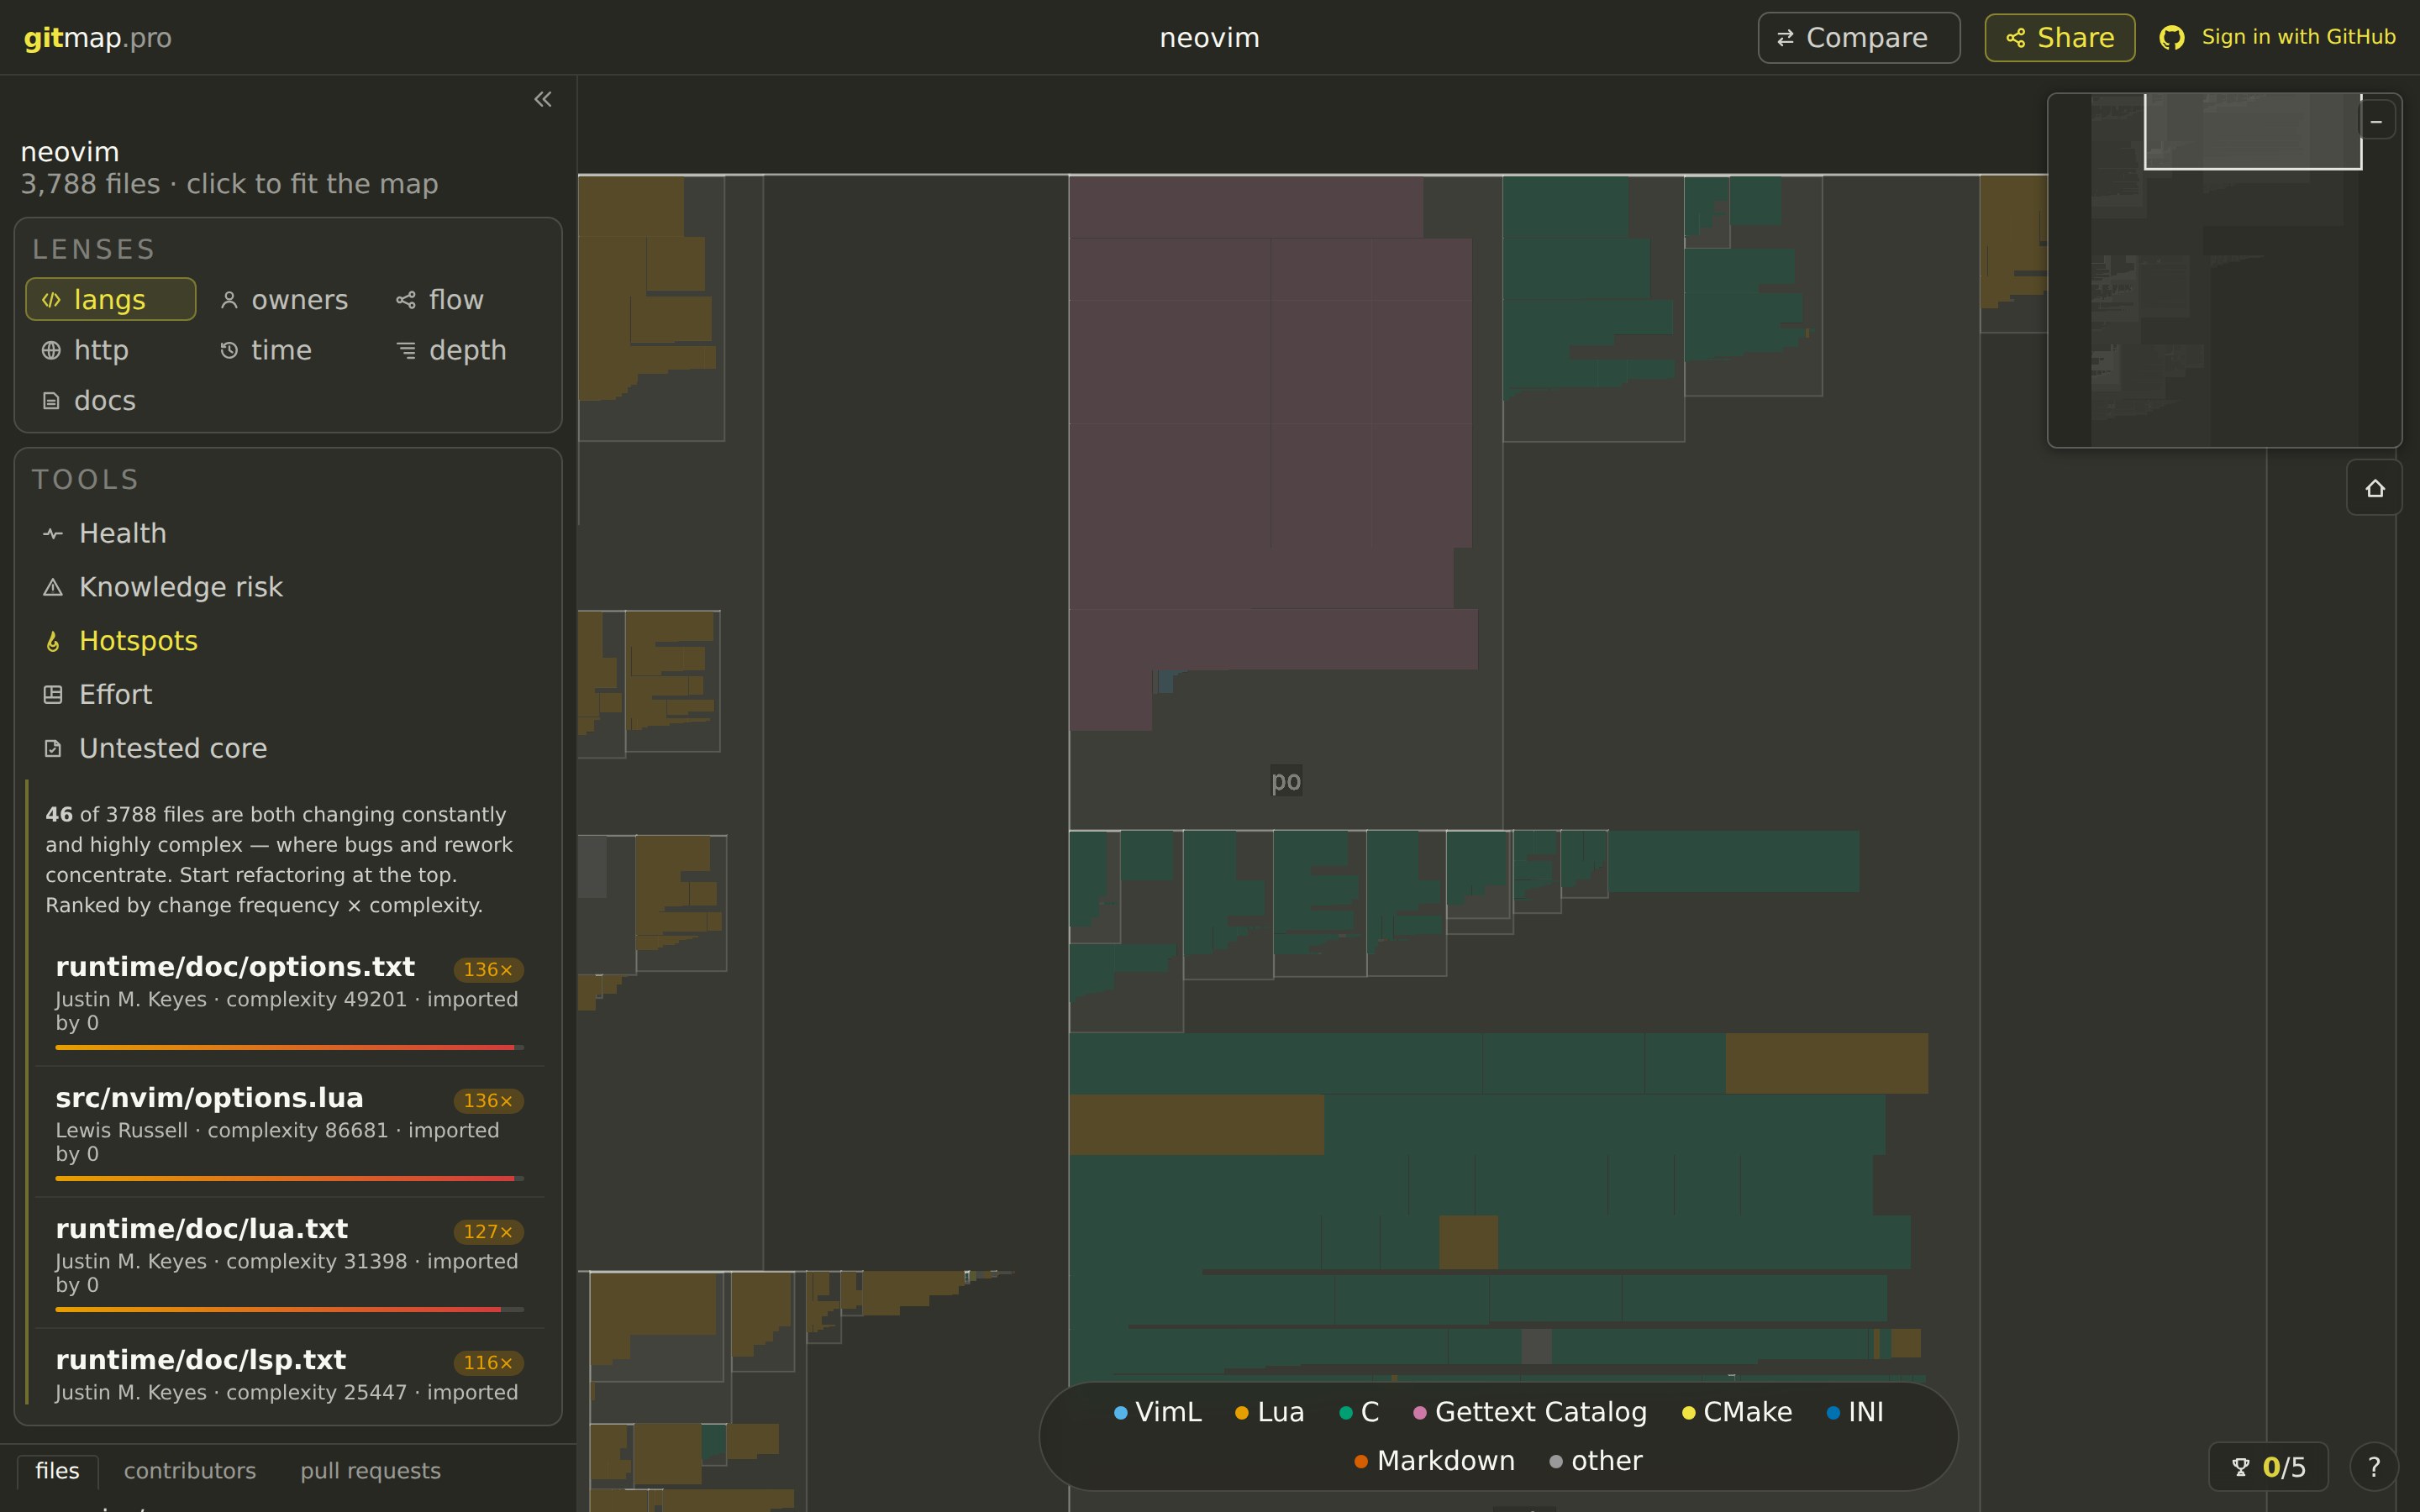
Task: Click the Markdown legend entry
Action: (x=1435, y=1461)
